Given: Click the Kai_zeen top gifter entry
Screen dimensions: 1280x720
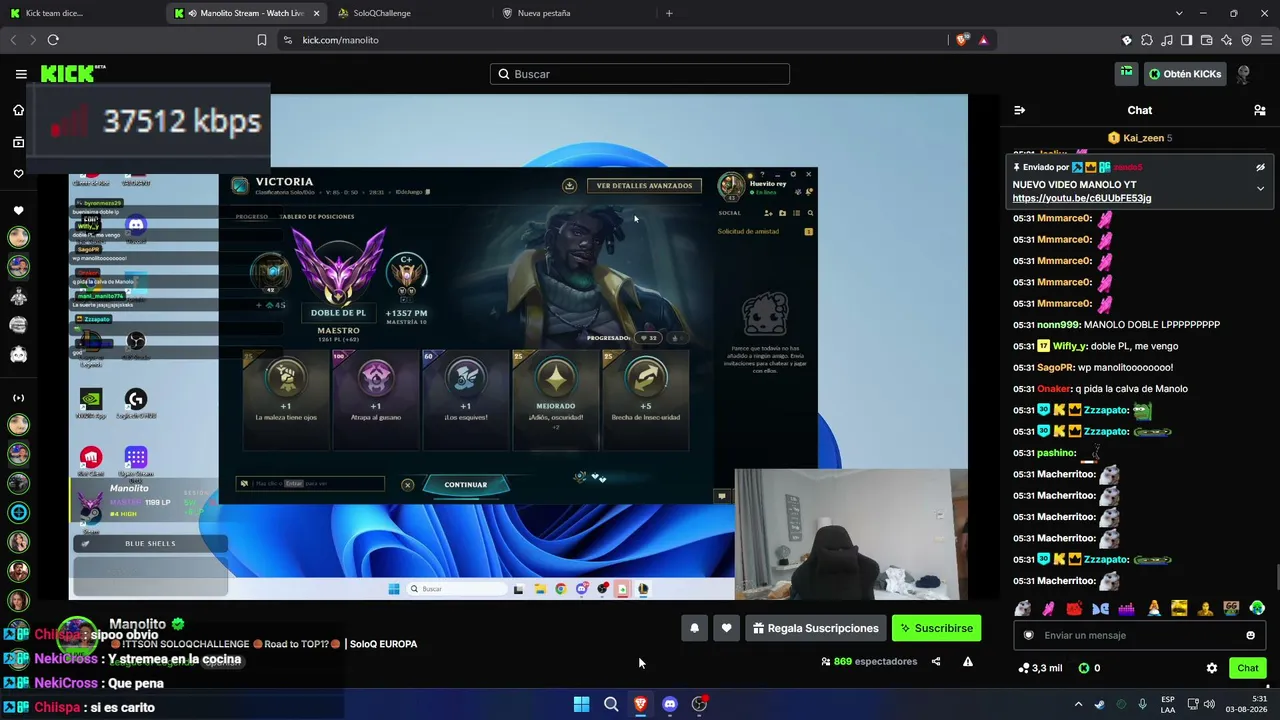Looking at the screenshot, I should pyautogui.click(x=1140, y=138).
